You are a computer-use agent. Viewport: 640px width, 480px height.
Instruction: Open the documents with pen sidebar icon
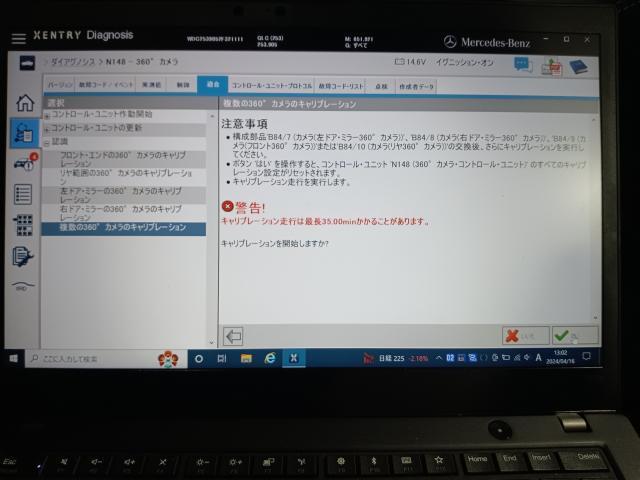pos(22,256)
